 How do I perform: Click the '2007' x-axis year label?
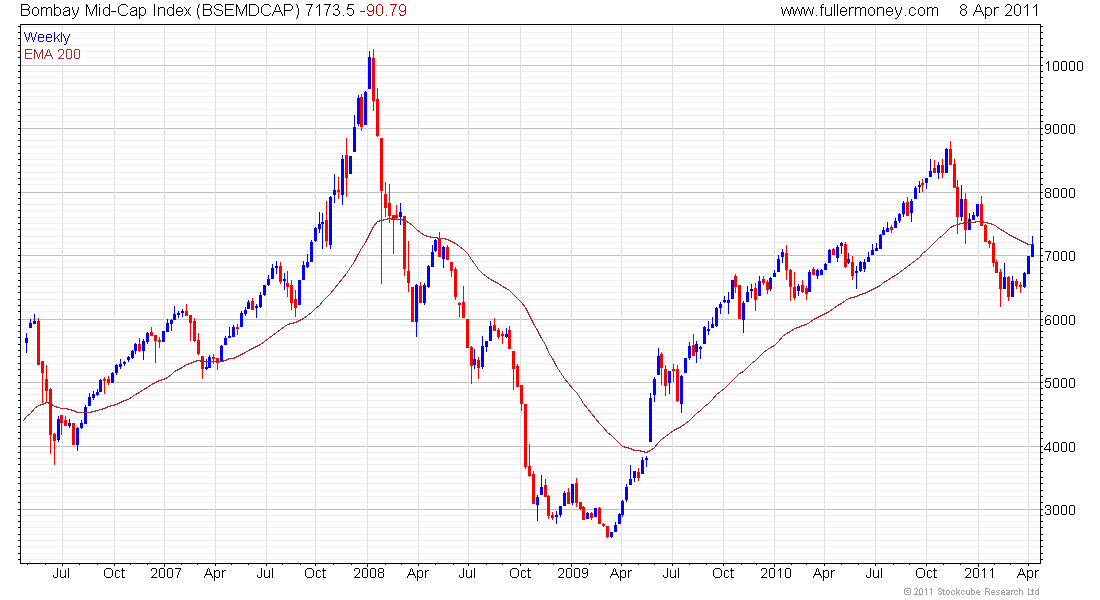pos(166,573)
